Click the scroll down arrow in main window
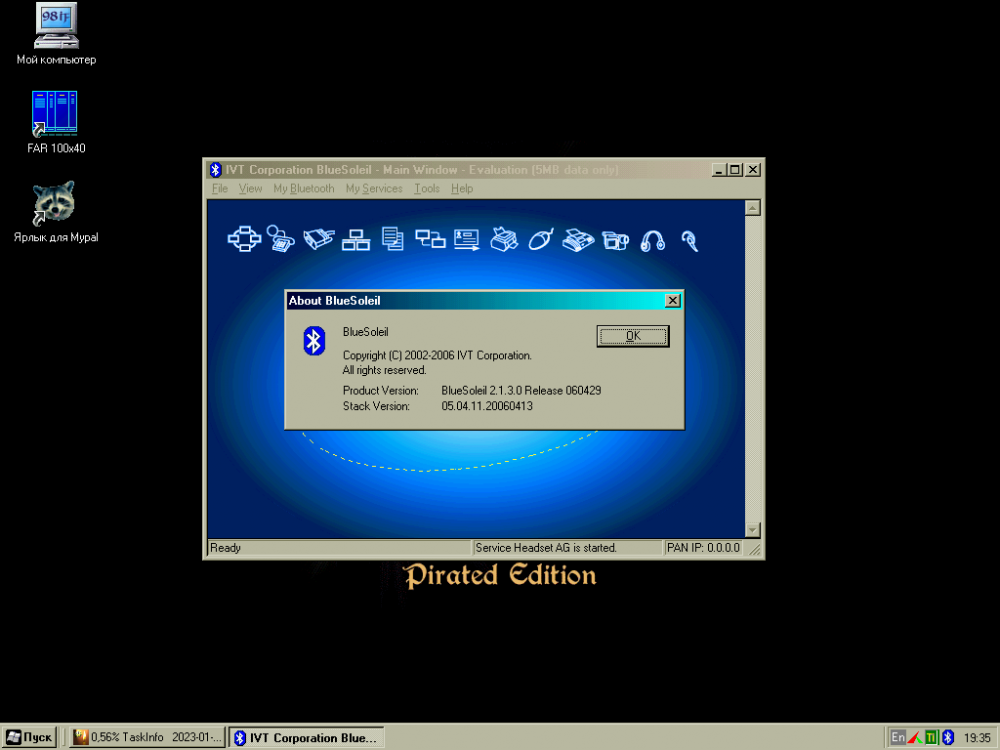This screenshot has width=1000, height=750. coord(753,530)
